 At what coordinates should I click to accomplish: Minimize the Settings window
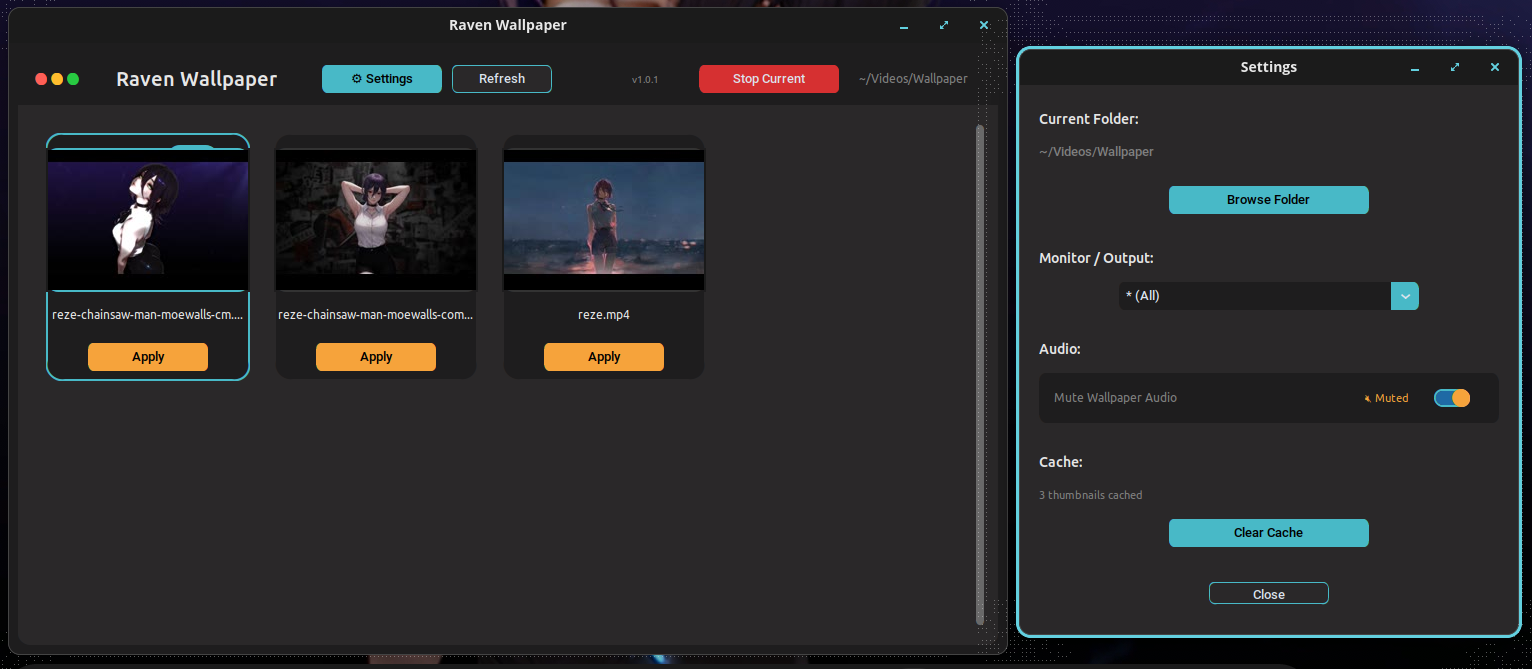(1415, 68)
